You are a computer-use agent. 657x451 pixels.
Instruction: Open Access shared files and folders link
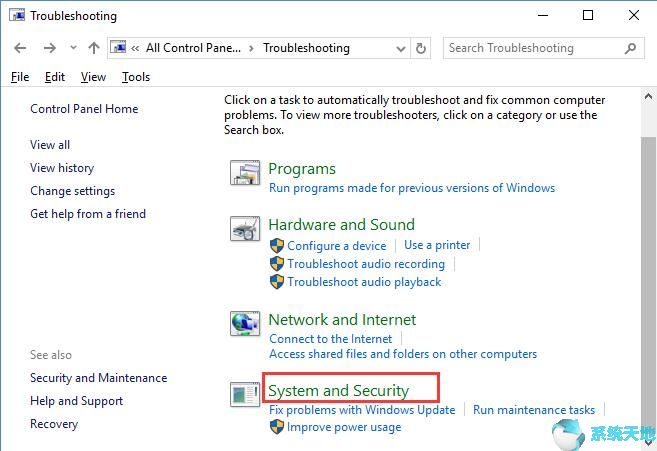pyautogui.click(x=403, y=354)
